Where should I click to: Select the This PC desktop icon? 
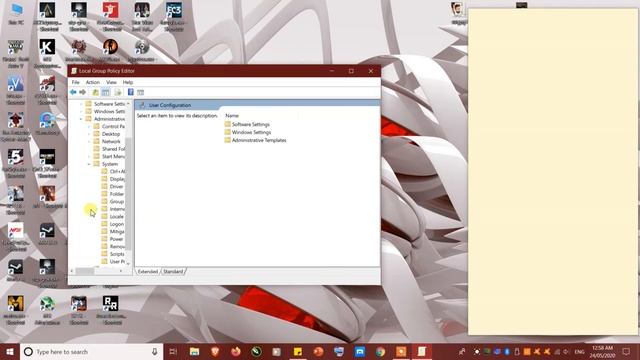(x=16, y=13)
